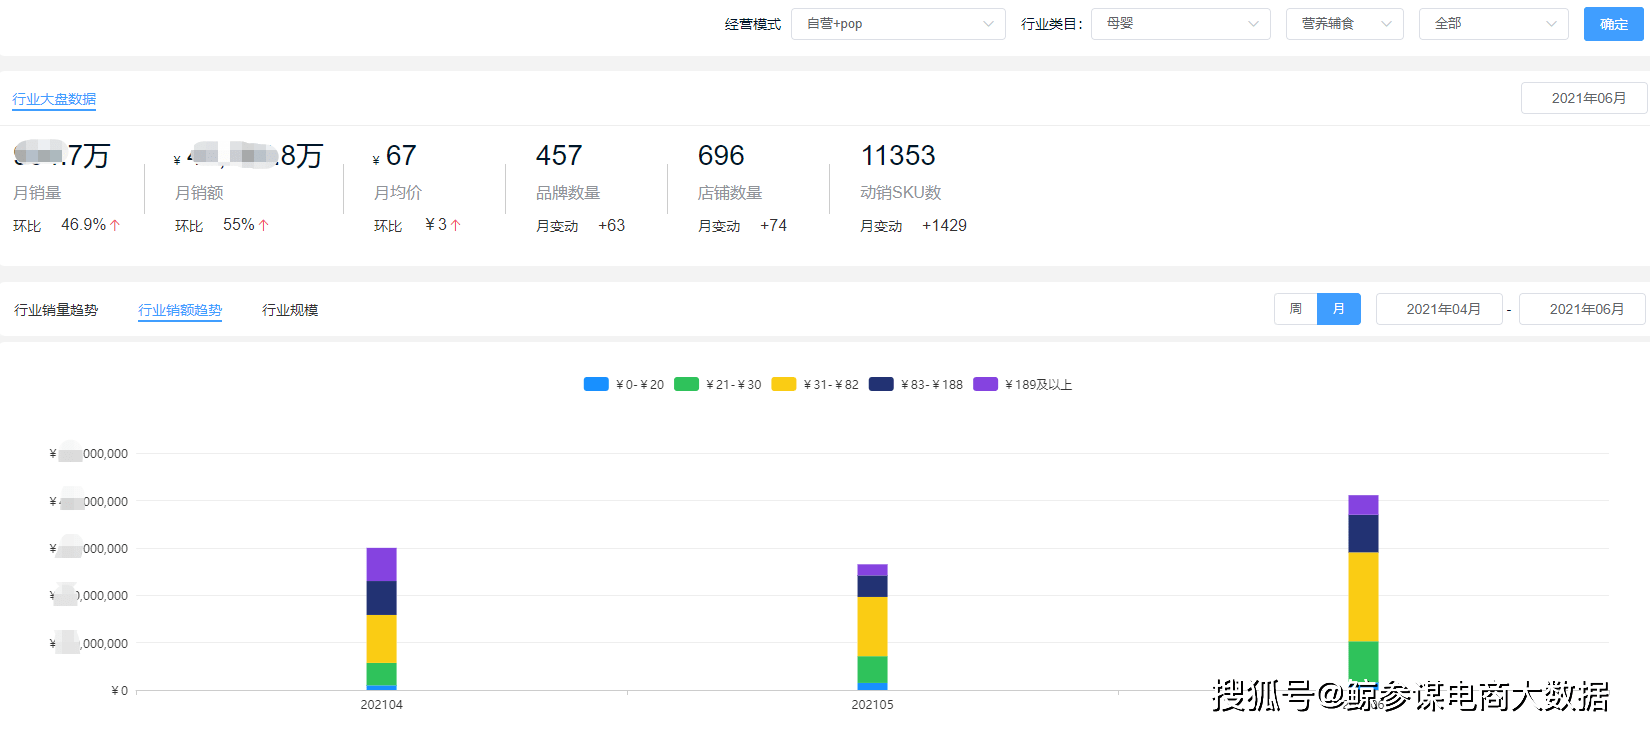Click the 202105 x-axis label

pos(873,705)
